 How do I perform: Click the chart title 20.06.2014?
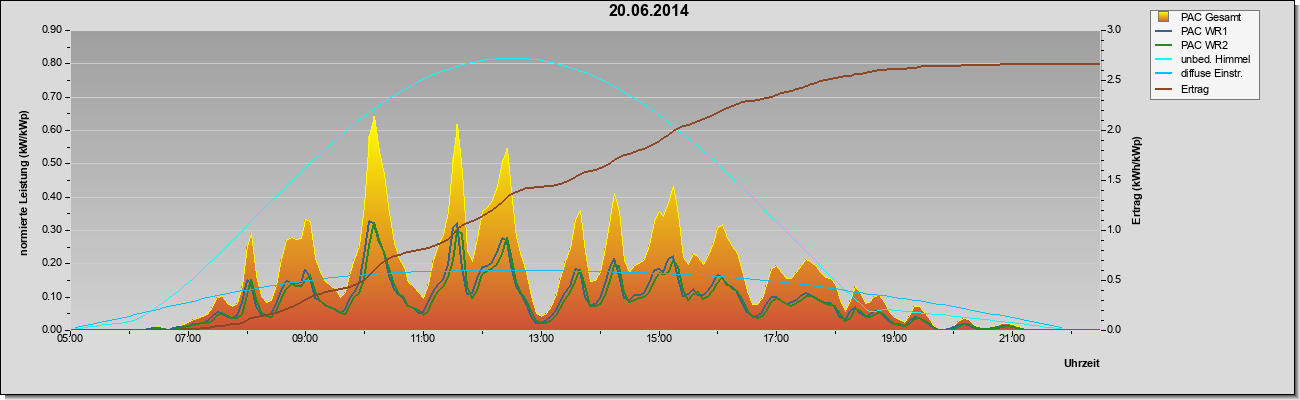pyautogui.click(x=648, y=12)
